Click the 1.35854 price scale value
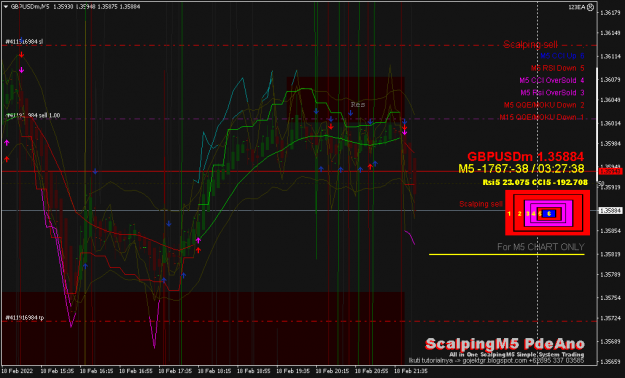The height and width of the screenshot is (378, 625). click(x=609, y=230)
